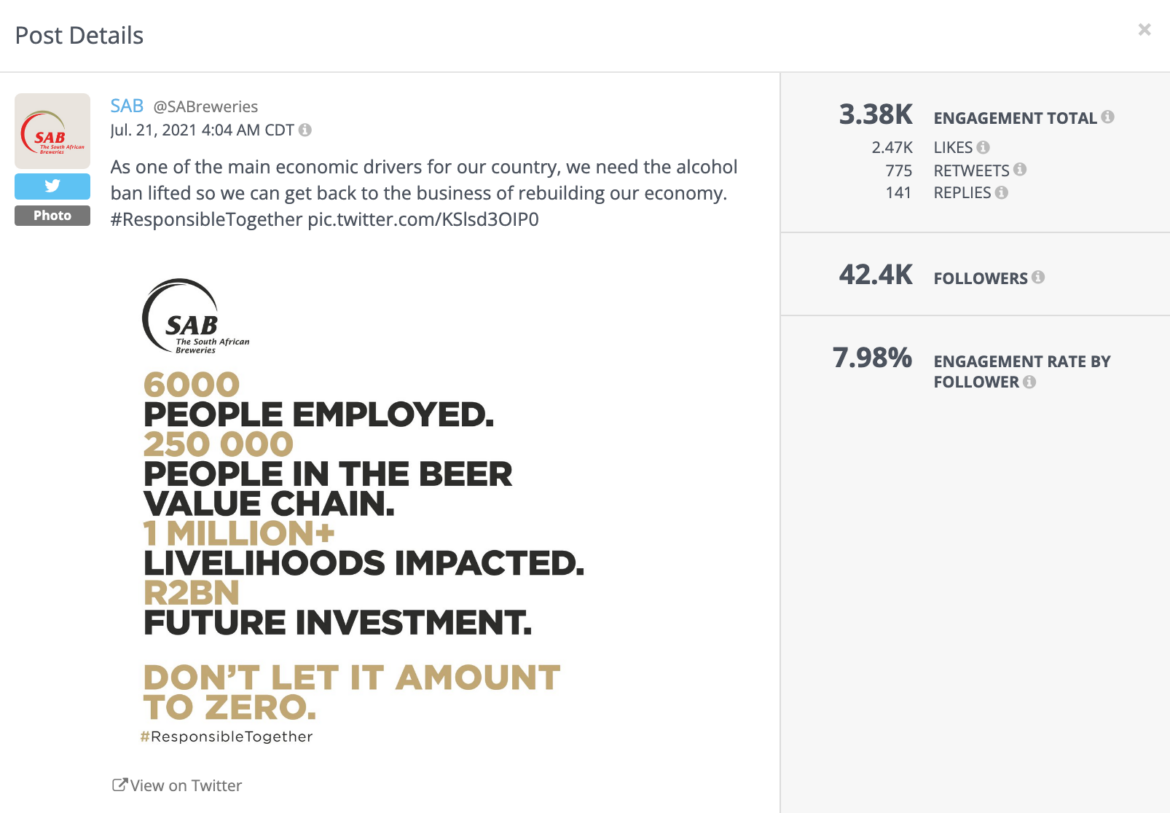Image resolution: width=1170 pixels, height=813 pixels.
Task: Click the info icon next to the post timestamp
Action: (307, 129)
